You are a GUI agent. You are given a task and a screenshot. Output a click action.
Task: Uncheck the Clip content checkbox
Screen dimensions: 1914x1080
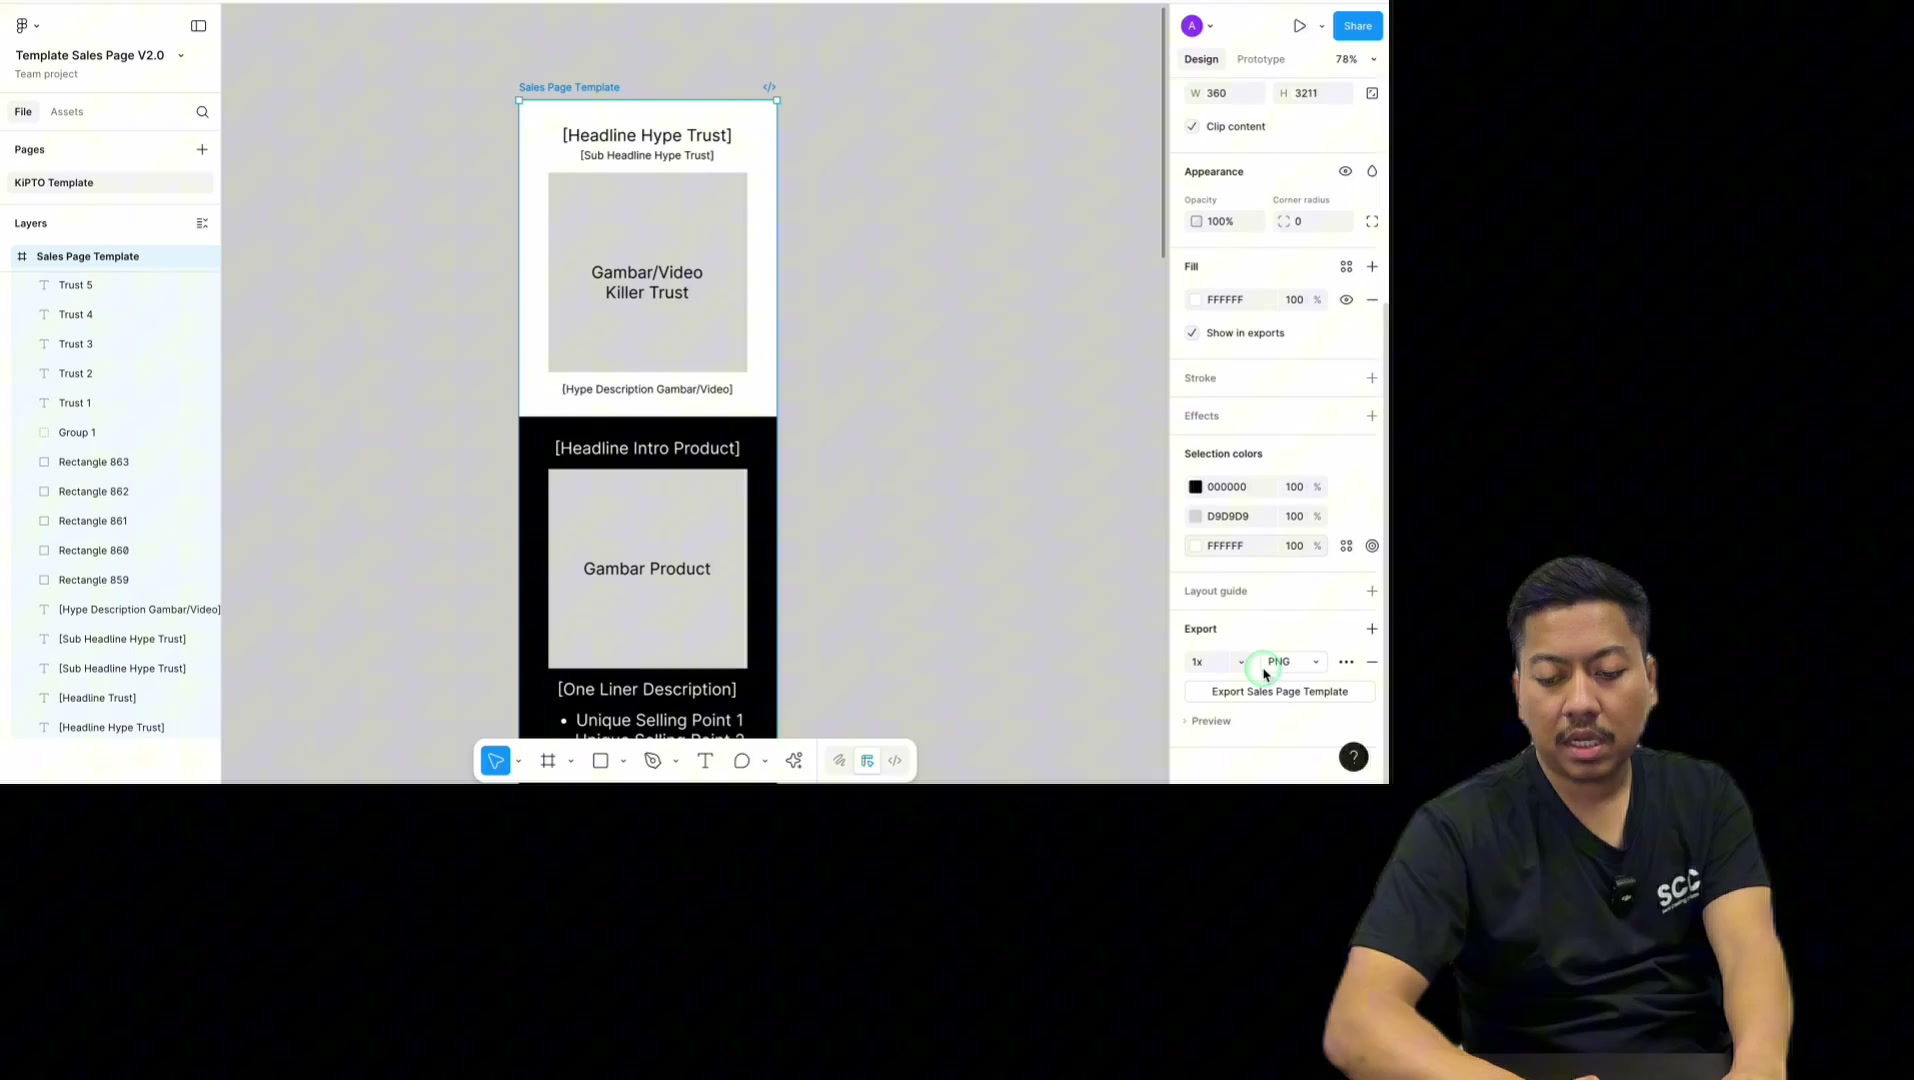click(1192, 126)
